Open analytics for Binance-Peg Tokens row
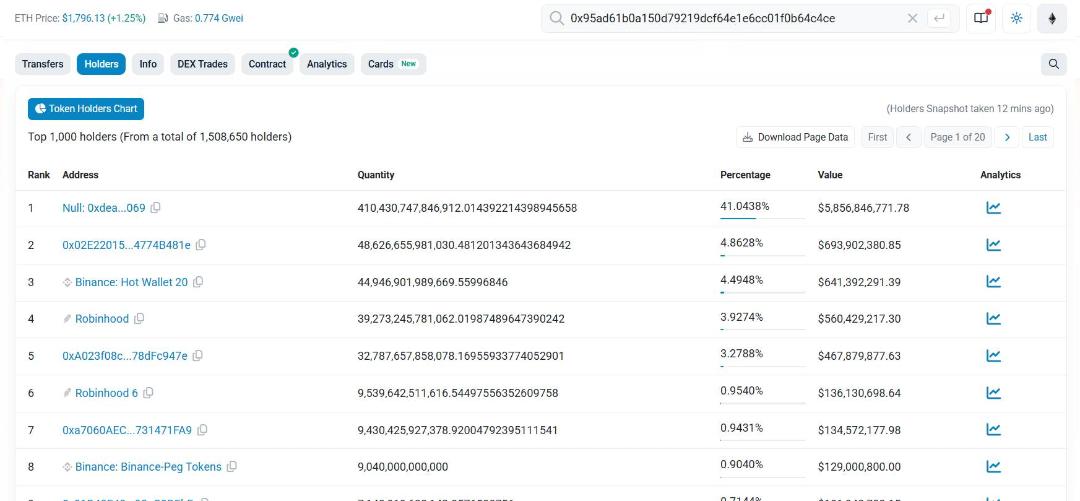Screen dimensions: 1080x501 993,467
